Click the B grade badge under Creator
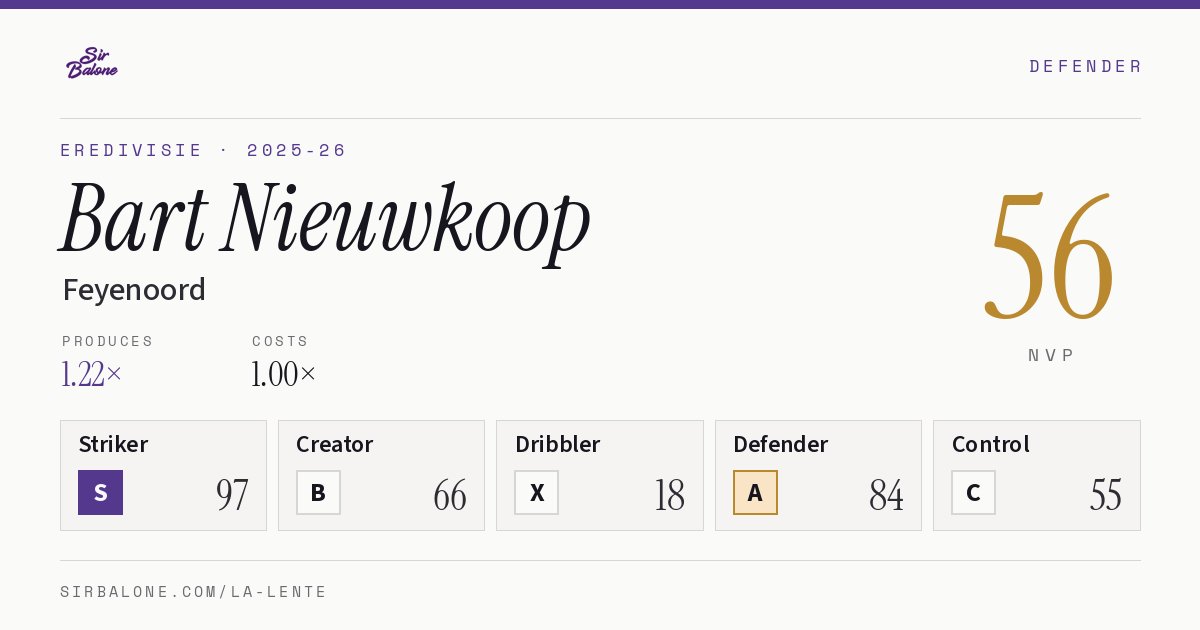This screenshot has width=1200, height=630. [x=318, y=492]
